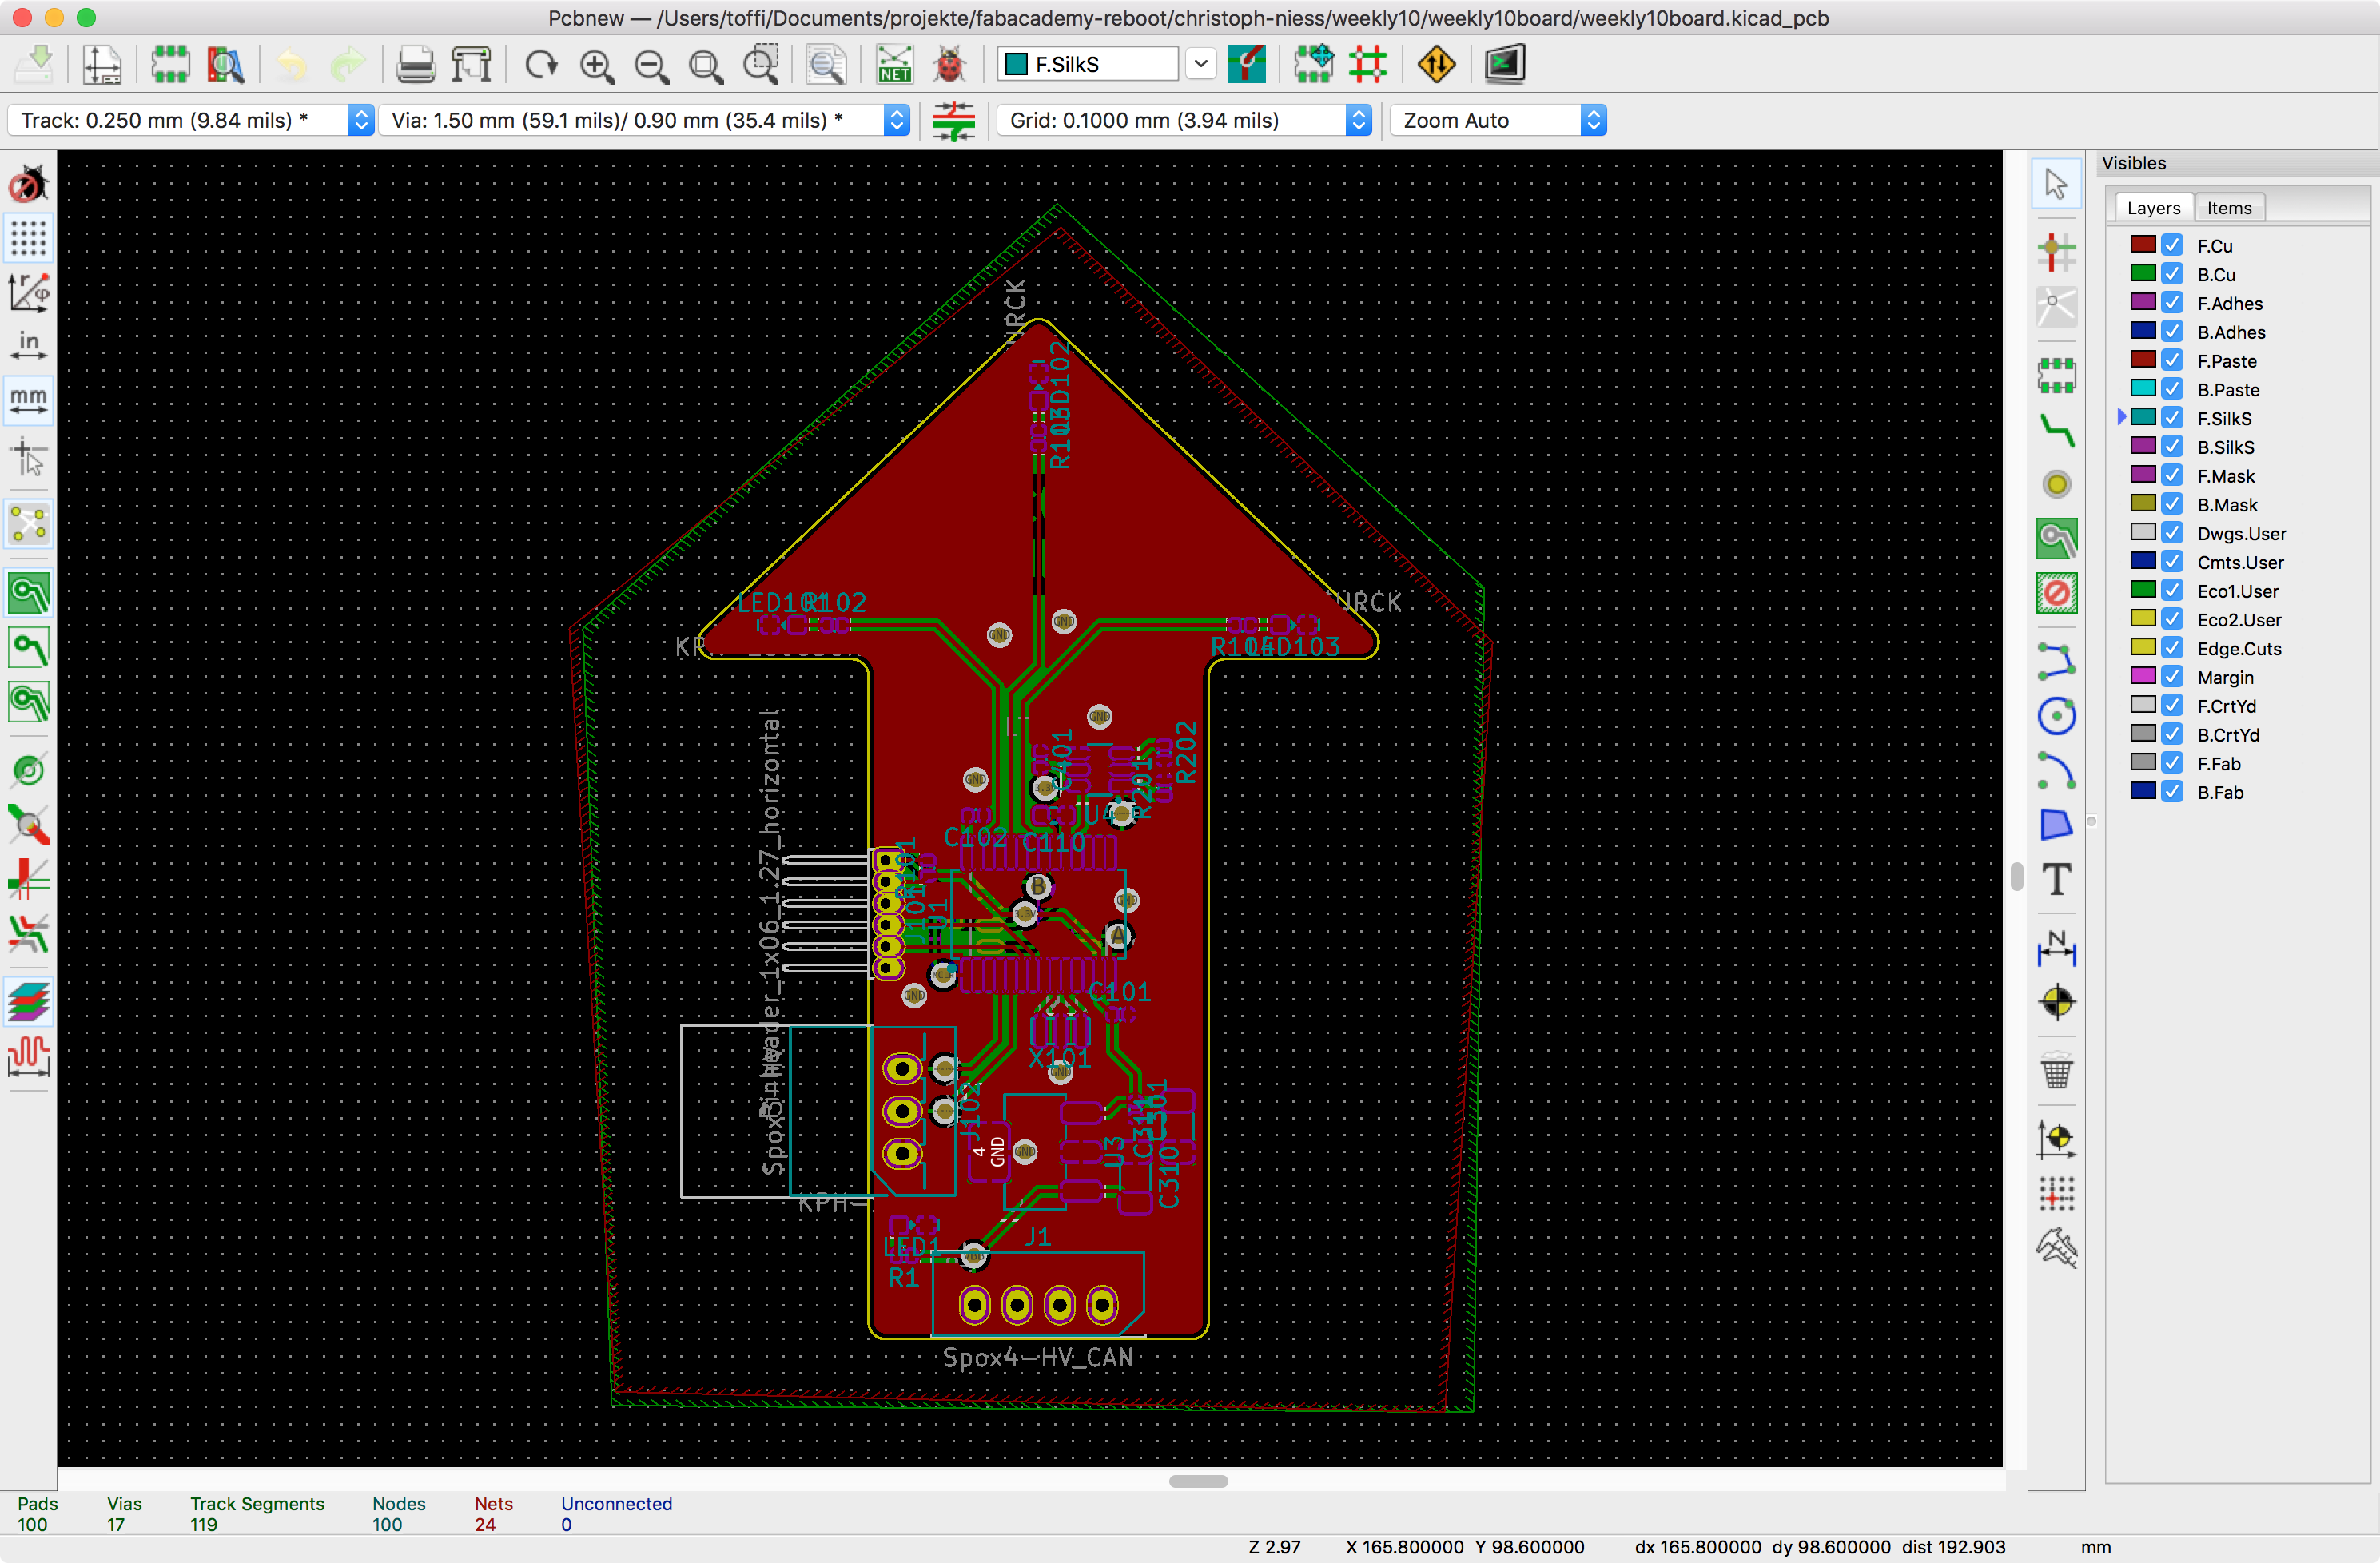Hide the Edge.Cuts layer checkbox
The width and height of the screenshot is (2380, 1563).
[2172, 648]
